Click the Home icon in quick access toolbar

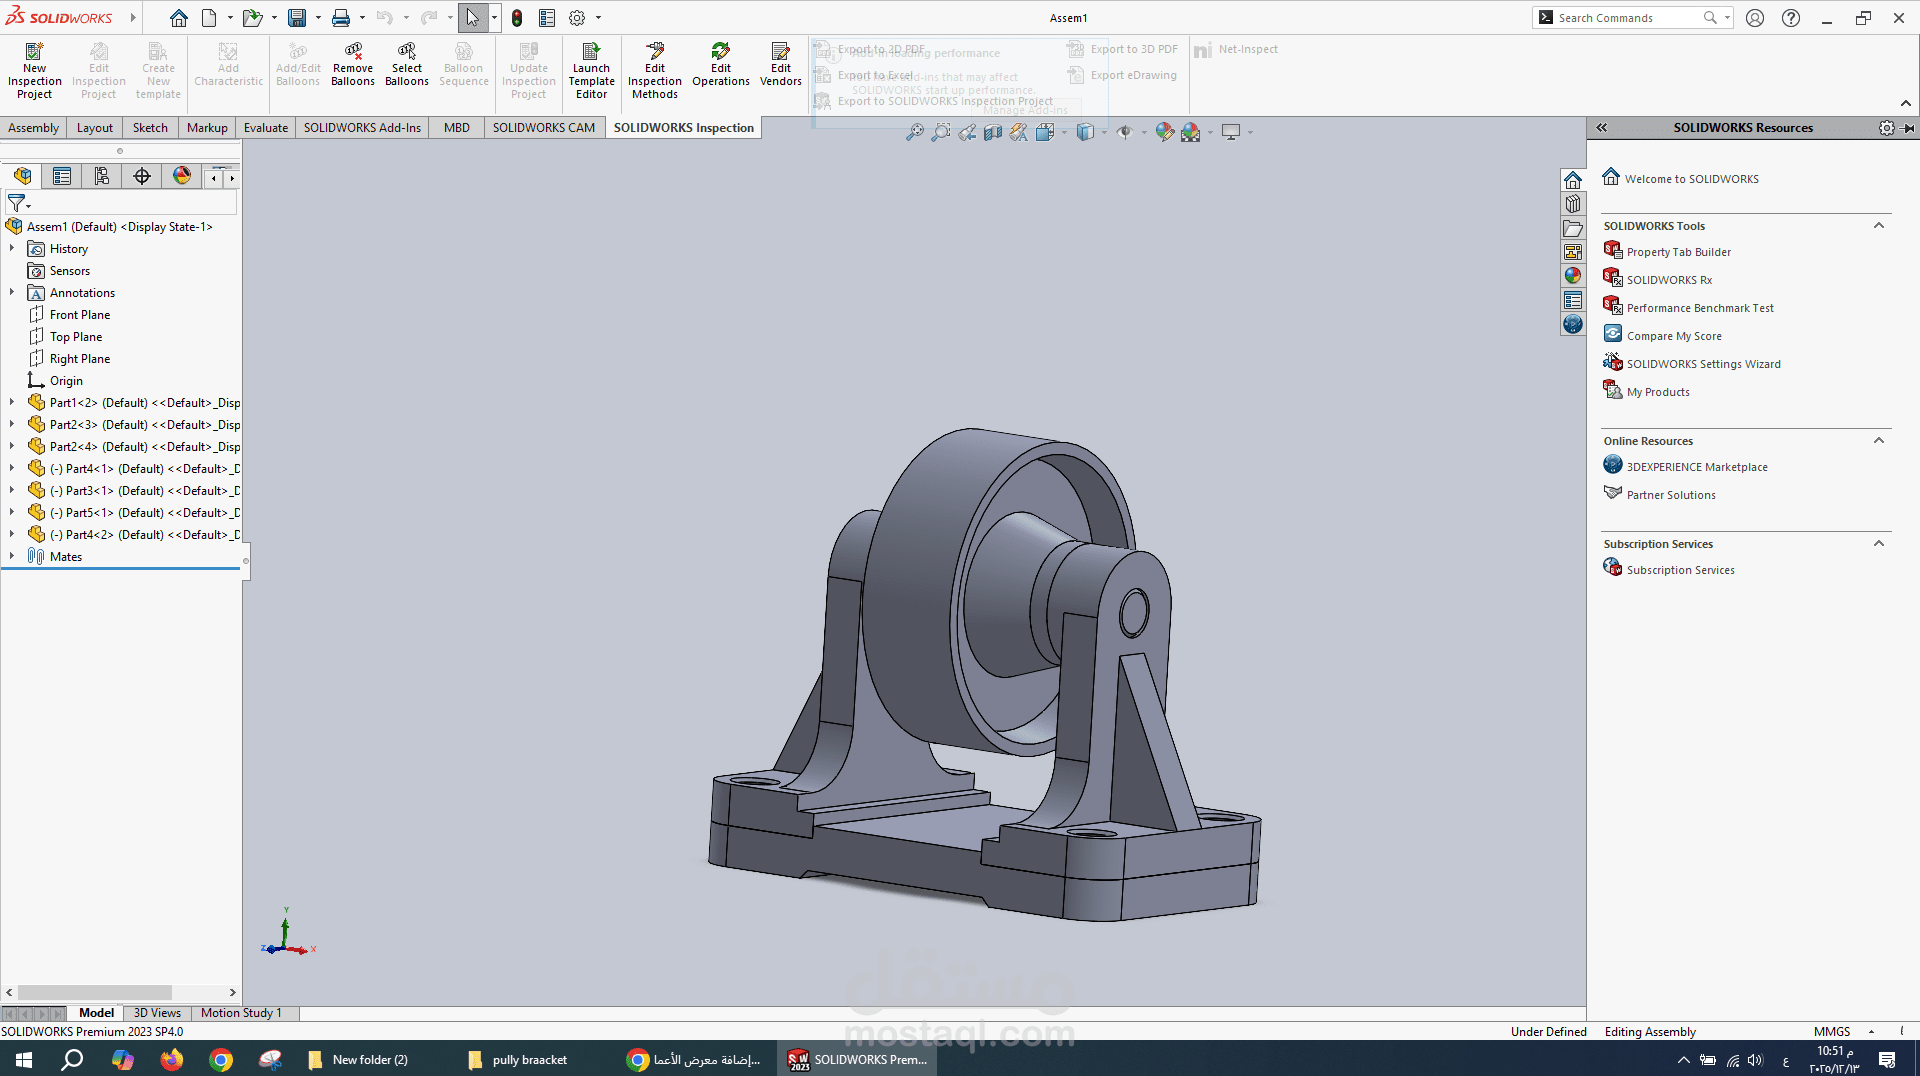[x=179, y=18]
